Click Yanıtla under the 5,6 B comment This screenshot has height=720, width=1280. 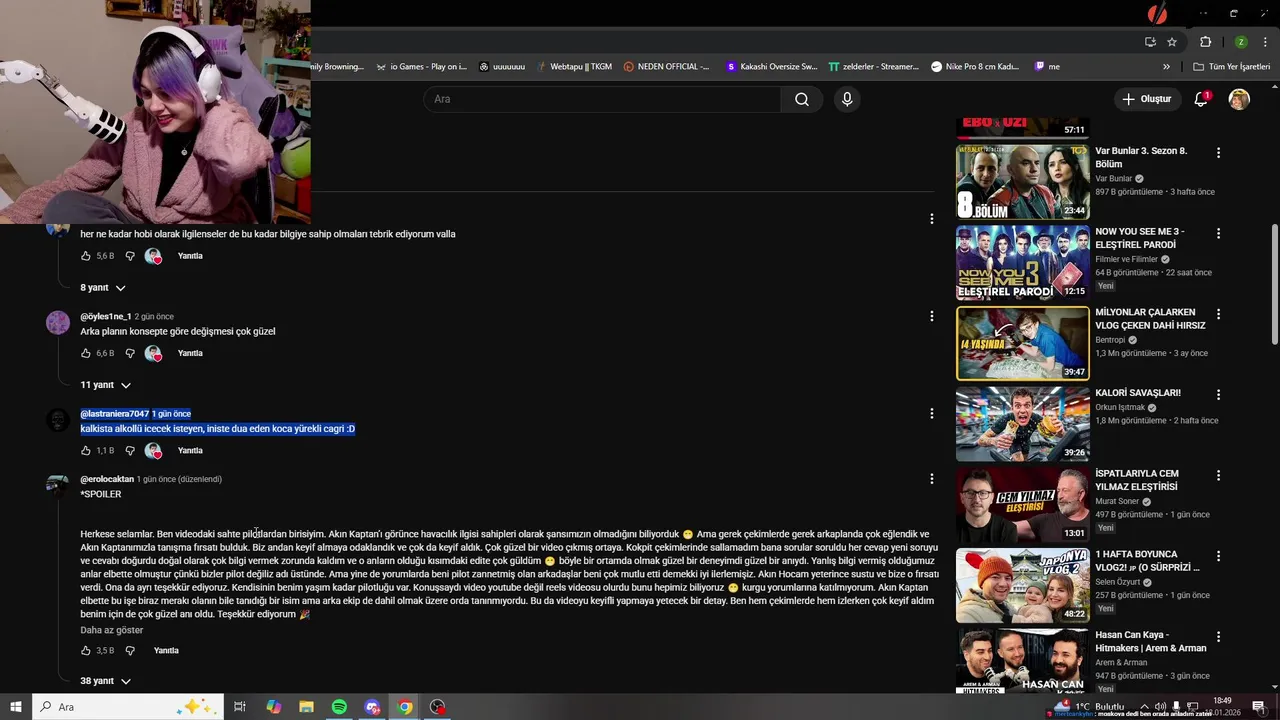[190, 256]
